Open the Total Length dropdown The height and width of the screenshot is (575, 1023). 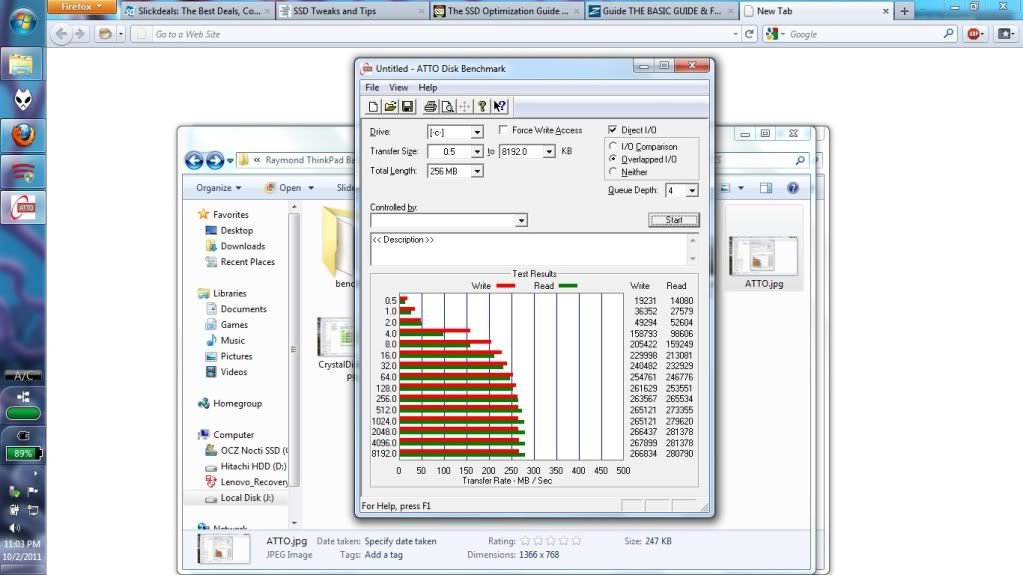[477, 171]
